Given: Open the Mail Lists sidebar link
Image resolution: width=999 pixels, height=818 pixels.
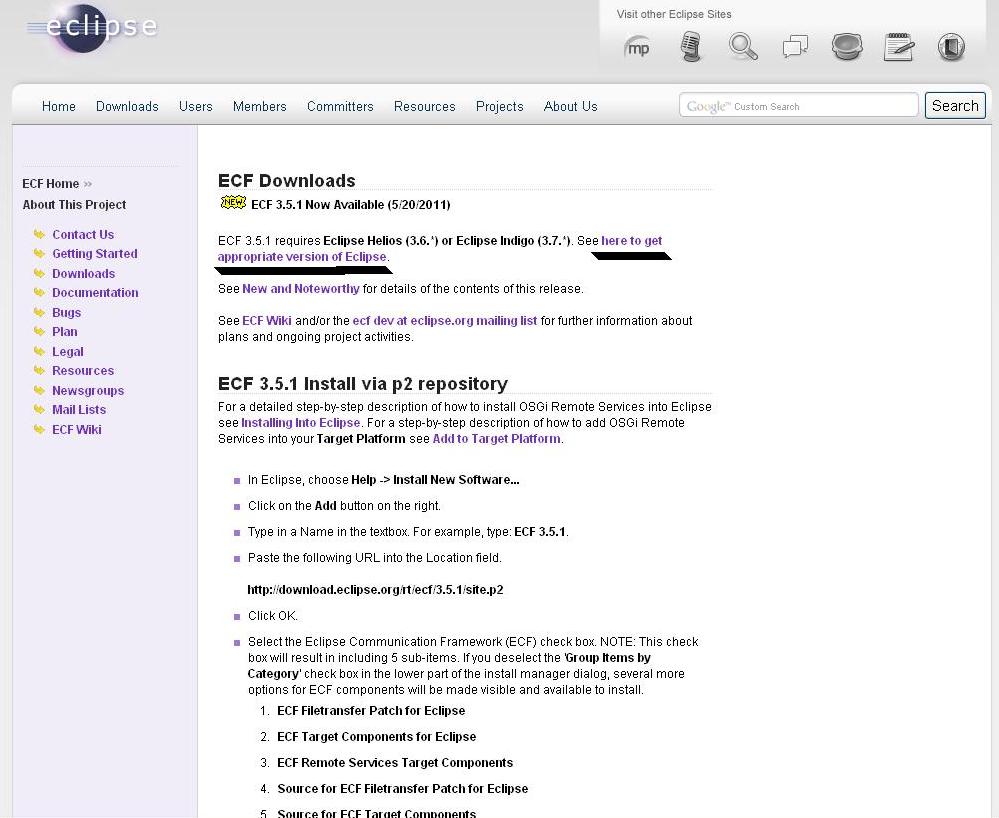Looking at the screenshot, I should 79,410.
